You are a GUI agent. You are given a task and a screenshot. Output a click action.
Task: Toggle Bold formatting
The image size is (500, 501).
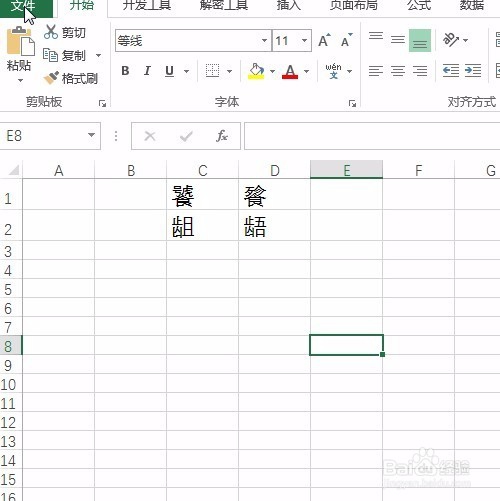[125, 71]
